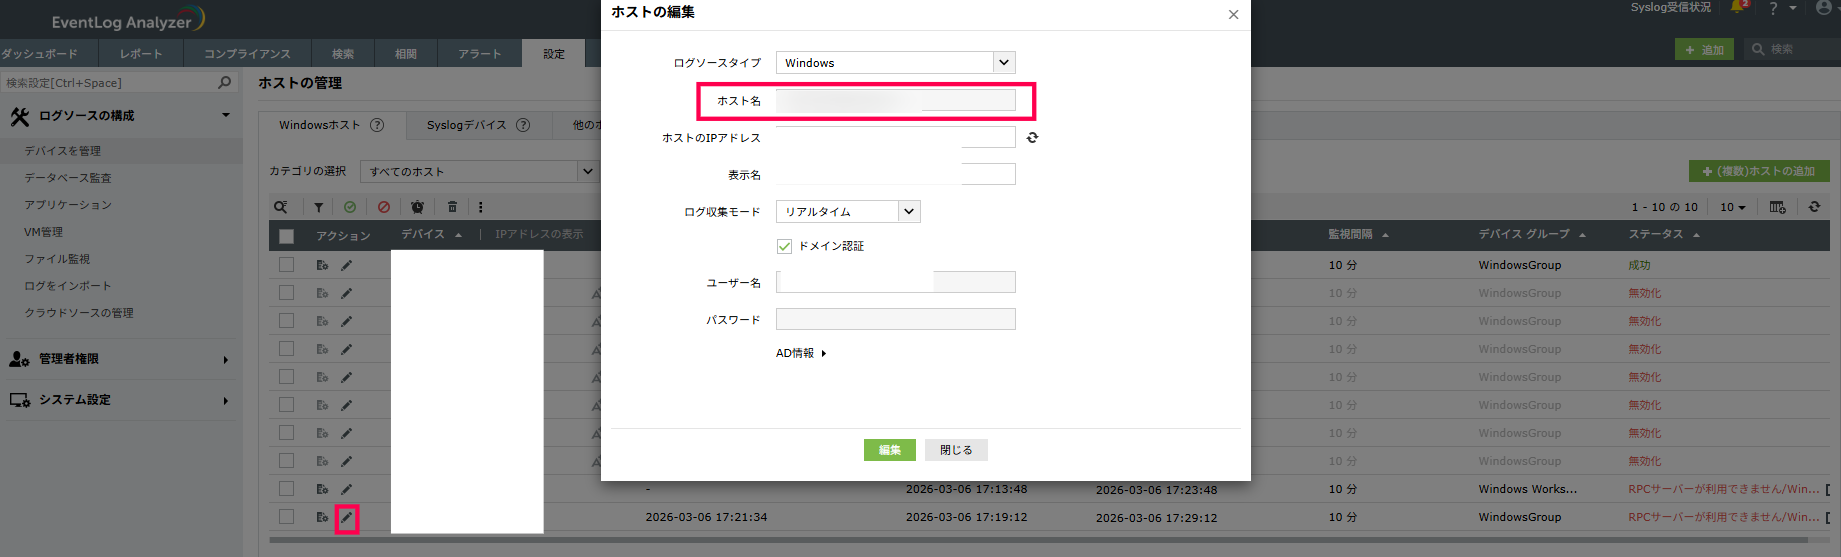
Task: Click the IPアドレスの表示 header link
Action: click(539, 234)
